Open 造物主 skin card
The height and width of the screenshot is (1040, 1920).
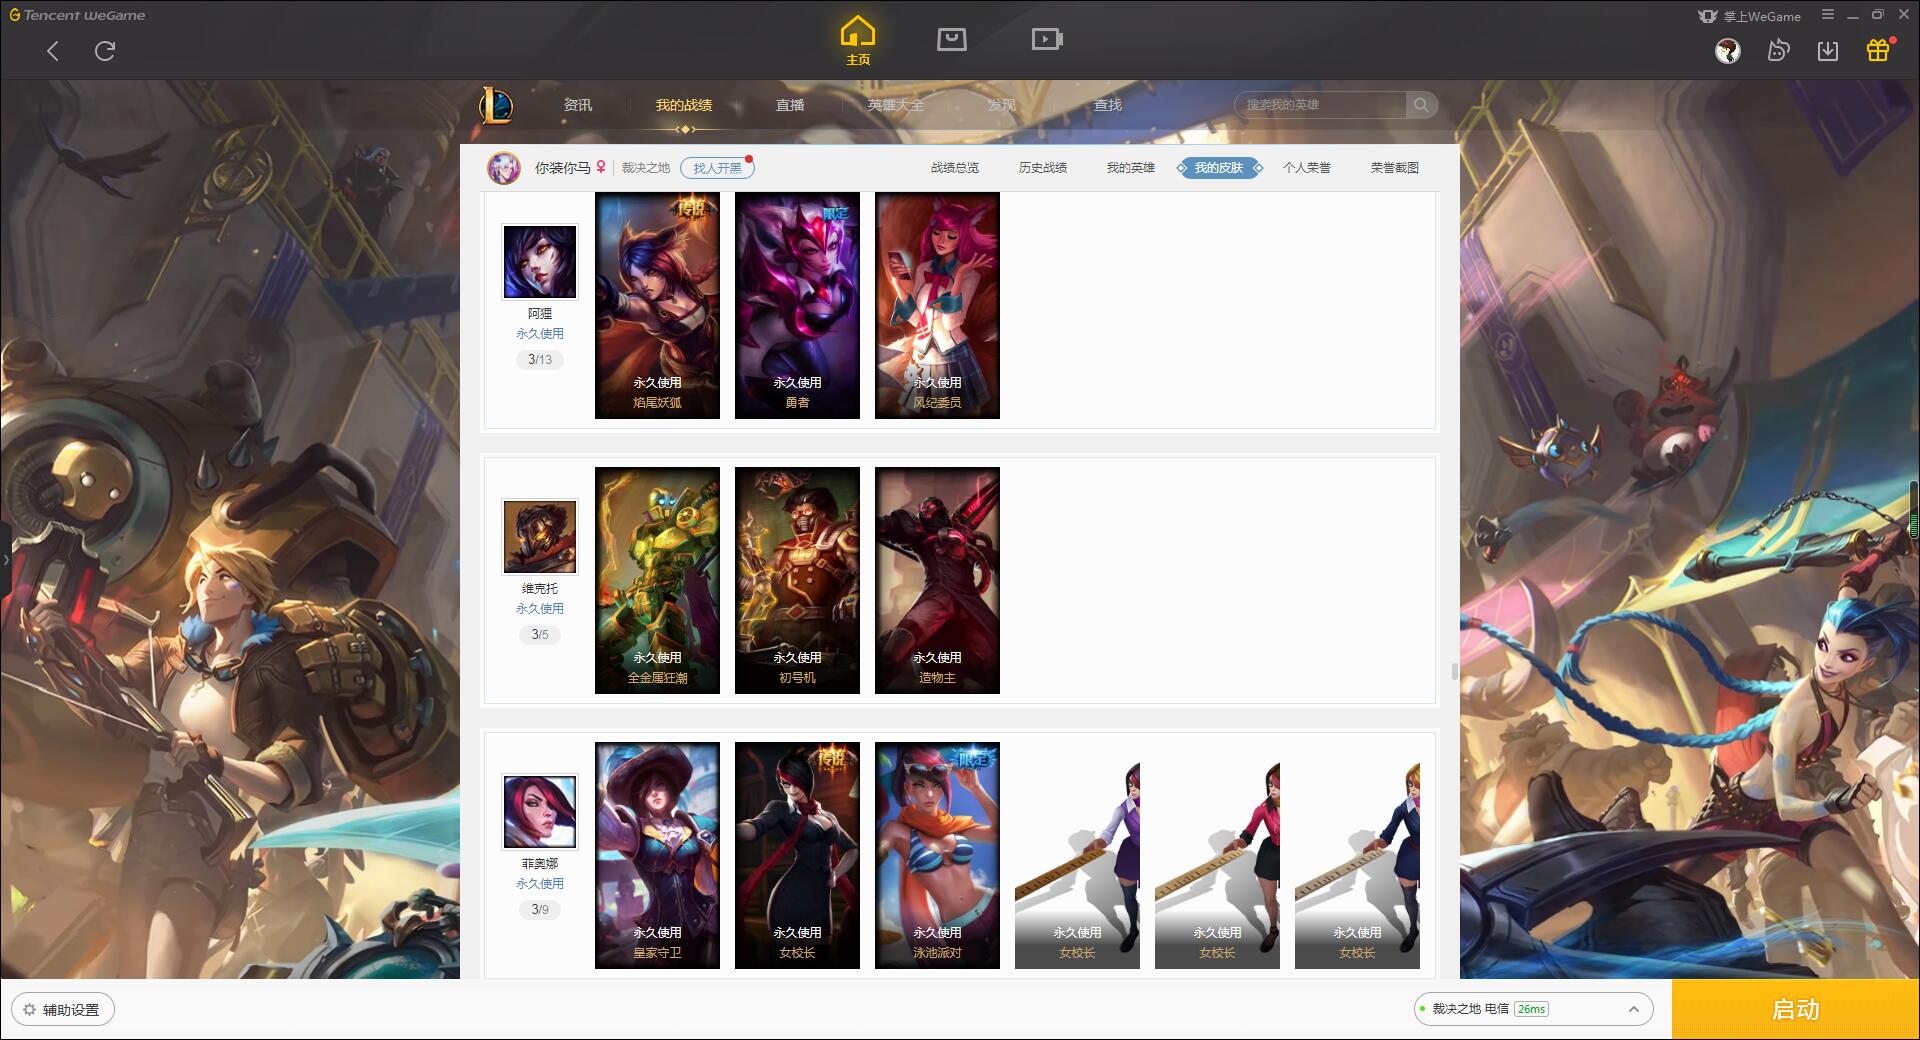pos(937,580)
